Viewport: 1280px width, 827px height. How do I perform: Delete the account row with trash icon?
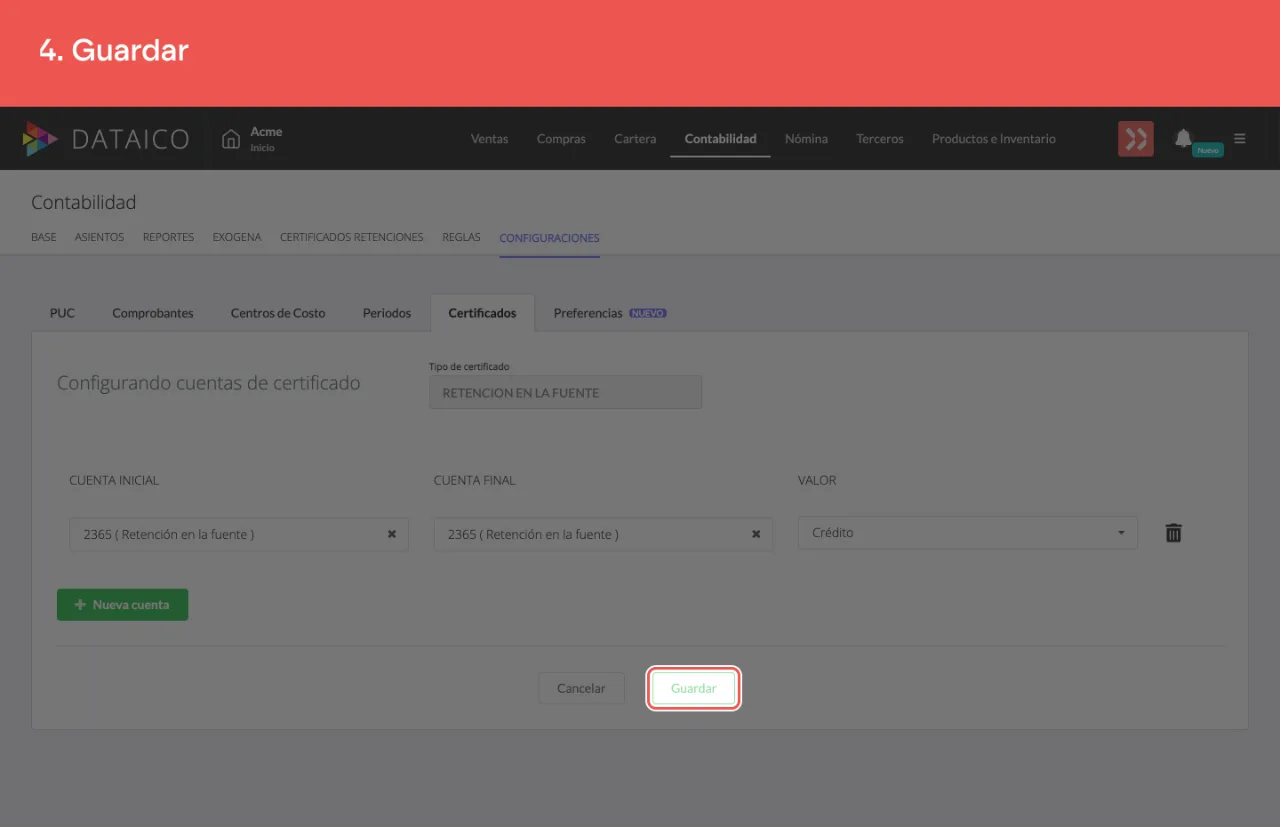1174,533
